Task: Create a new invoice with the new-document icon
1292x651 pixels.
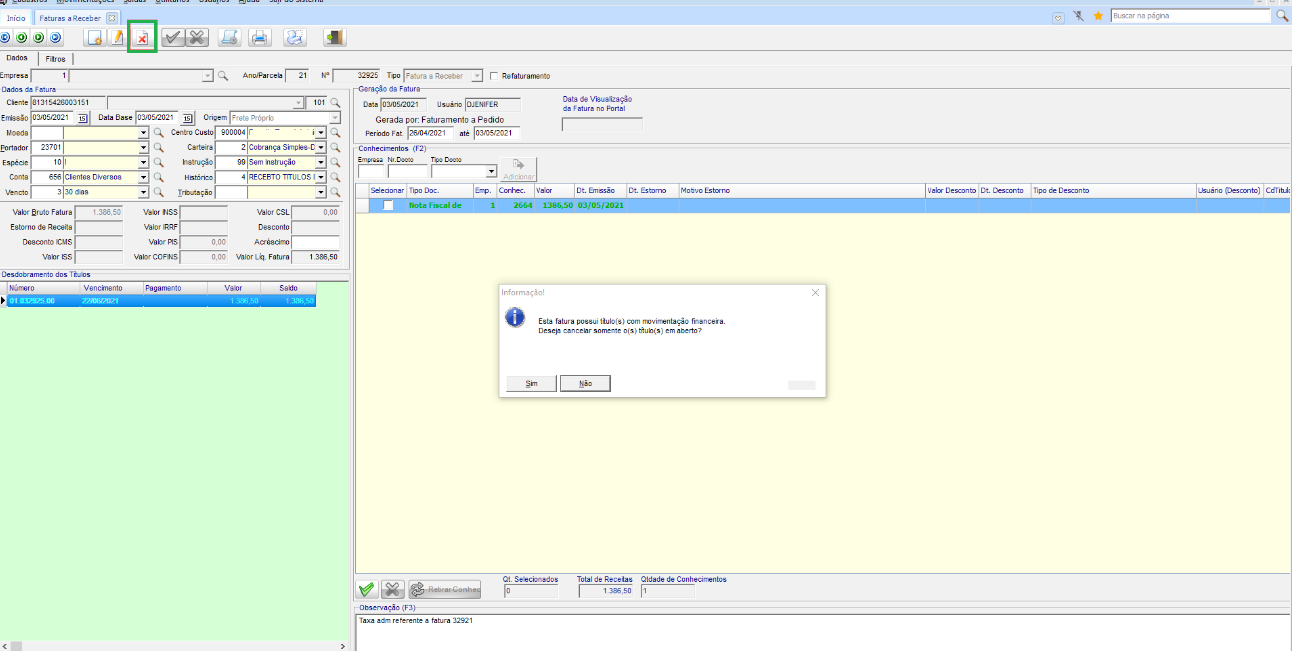Action: click(x=95, y=38)
